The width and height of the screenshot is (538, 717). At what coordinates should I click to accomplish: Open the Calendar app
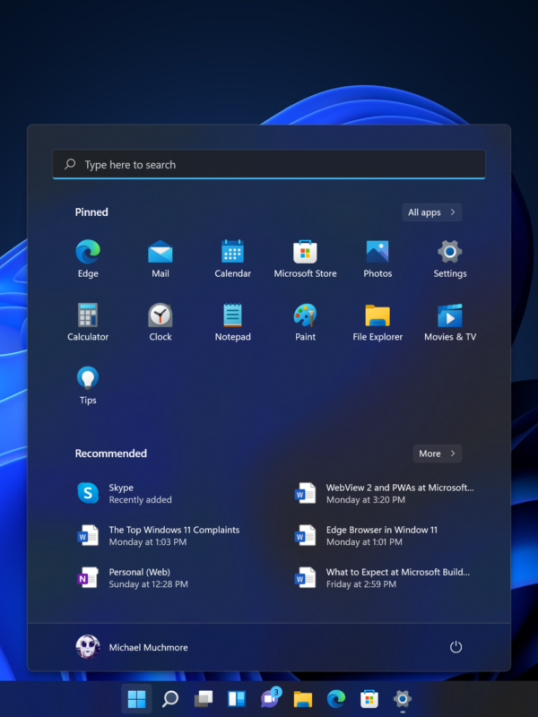[233, 258]
